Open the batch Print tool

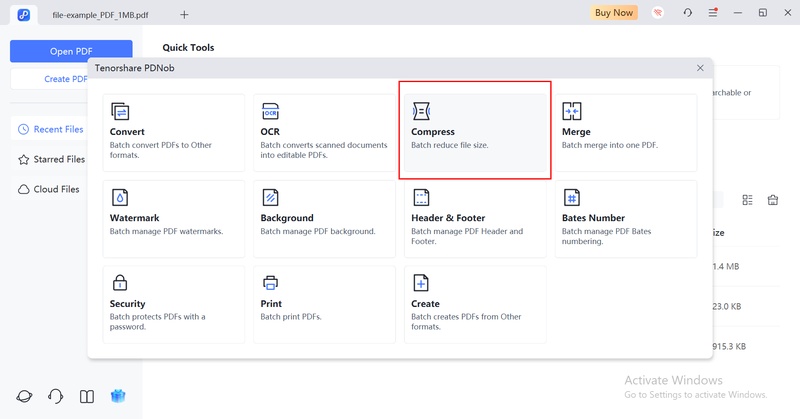[324, 304]
